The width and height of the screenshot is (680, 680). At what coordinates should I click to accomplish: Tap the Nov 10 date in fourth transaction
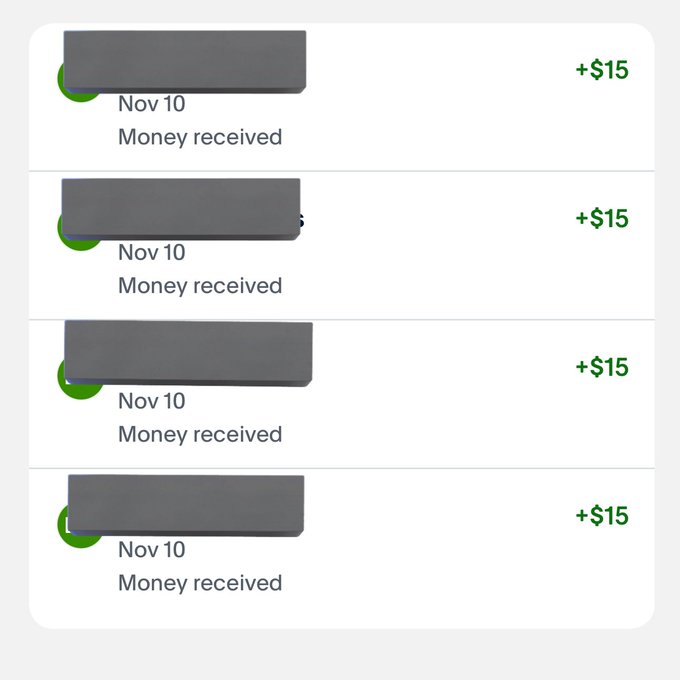click(x=152, y=550)
